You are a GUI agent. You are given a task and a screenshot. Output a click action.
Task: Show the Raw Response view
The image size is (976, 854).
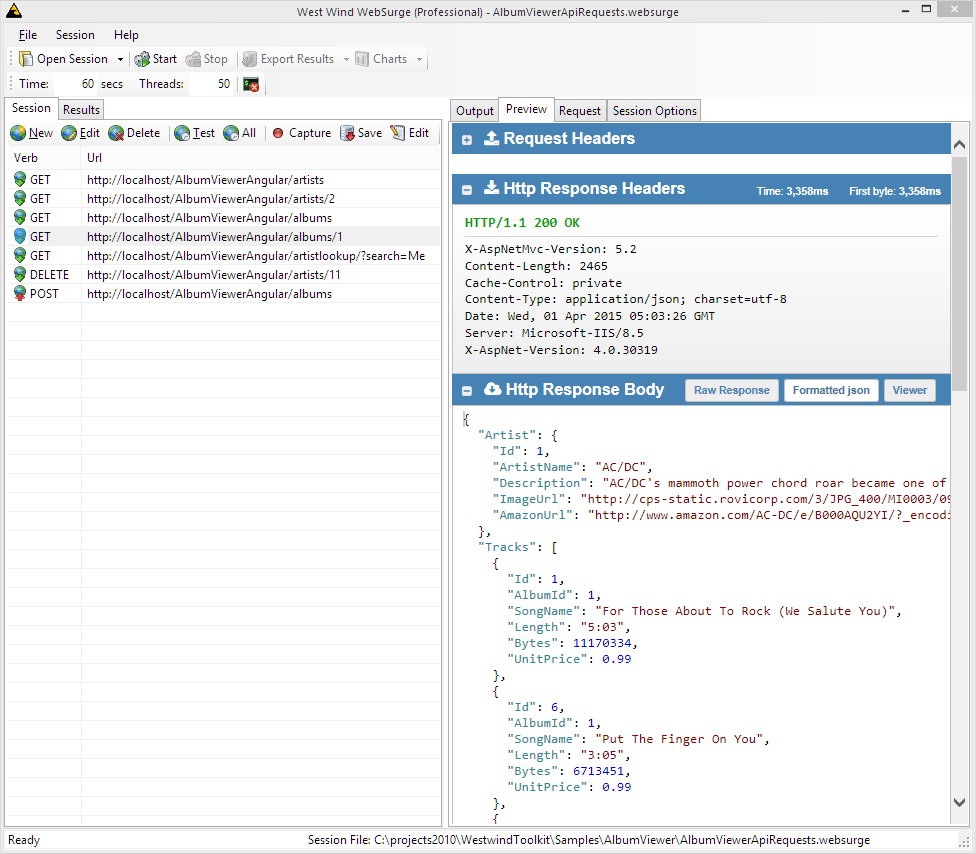click(731, 390)
